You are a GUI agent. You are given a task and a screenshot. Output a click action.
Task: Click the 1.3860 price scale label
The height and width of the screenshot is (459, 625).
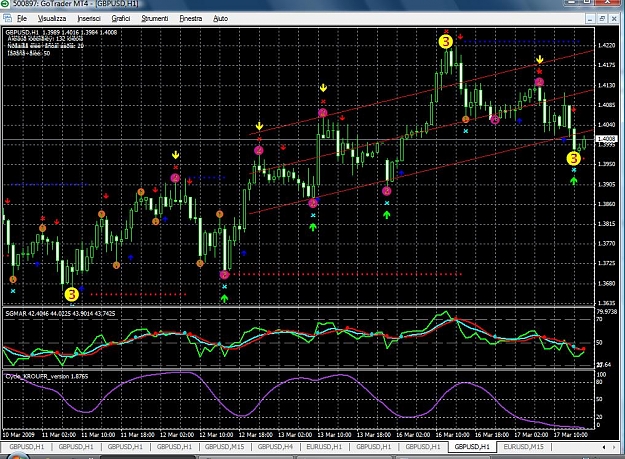pos(606,204)
